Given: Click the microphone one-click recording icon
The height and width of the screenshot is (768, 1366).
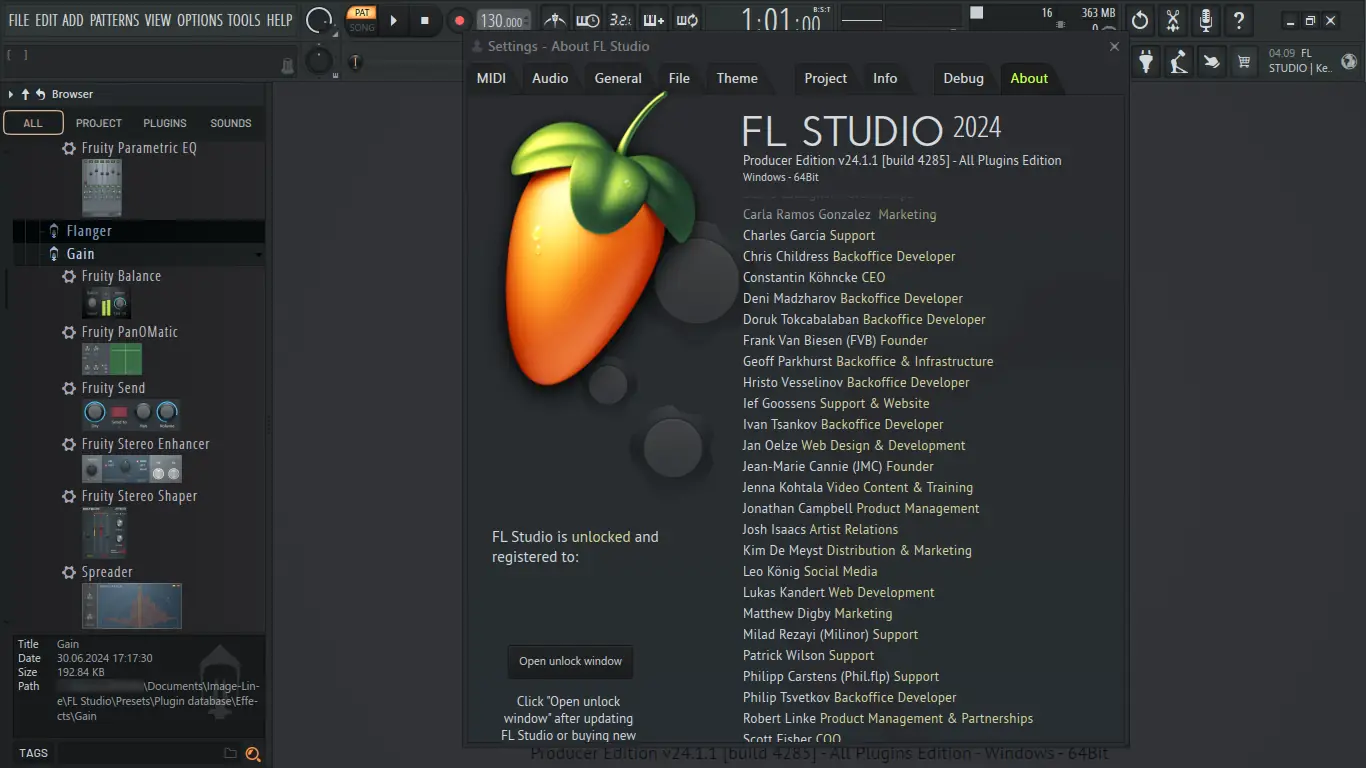Looking at the screenshot, I should coord(1206,20).
